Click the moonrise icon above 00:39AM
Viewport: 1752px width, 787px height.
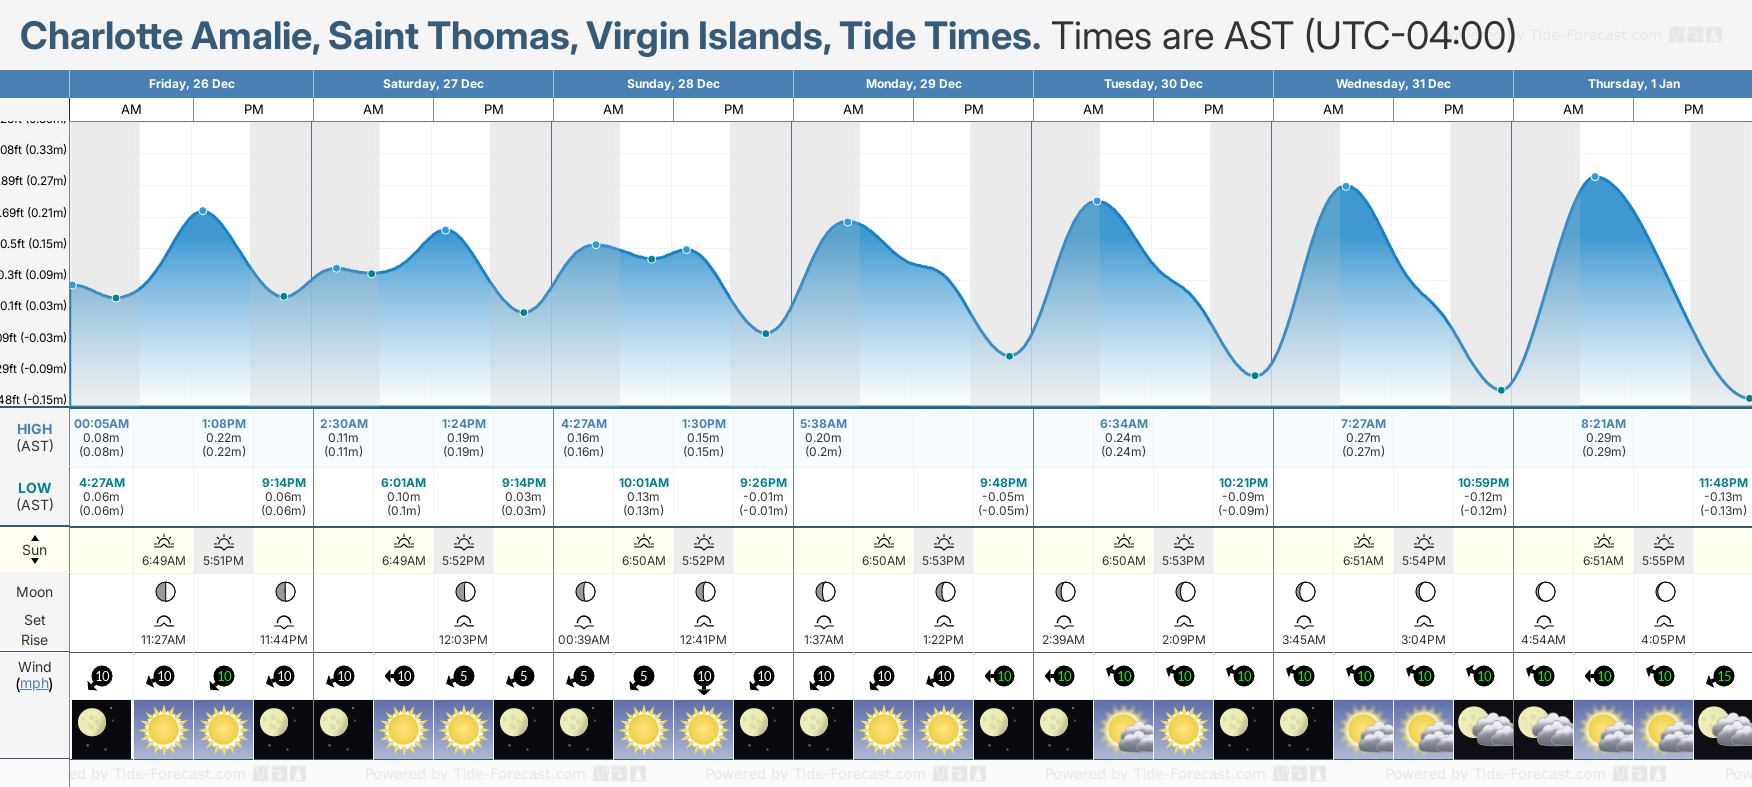point(584,621)
